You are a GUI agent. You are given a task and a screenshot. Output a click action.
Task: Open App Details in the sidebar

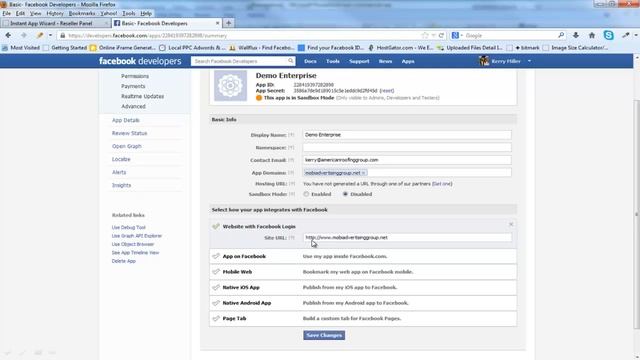click(x=126, y=120)
